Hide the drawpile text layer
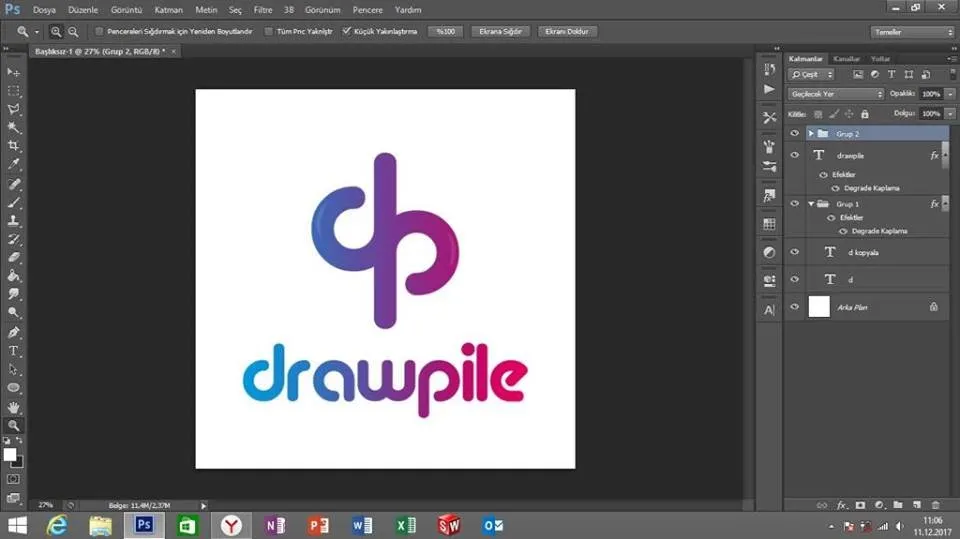Screen dimensions: 960x539 pyautogui.click(x=794, y=155)
